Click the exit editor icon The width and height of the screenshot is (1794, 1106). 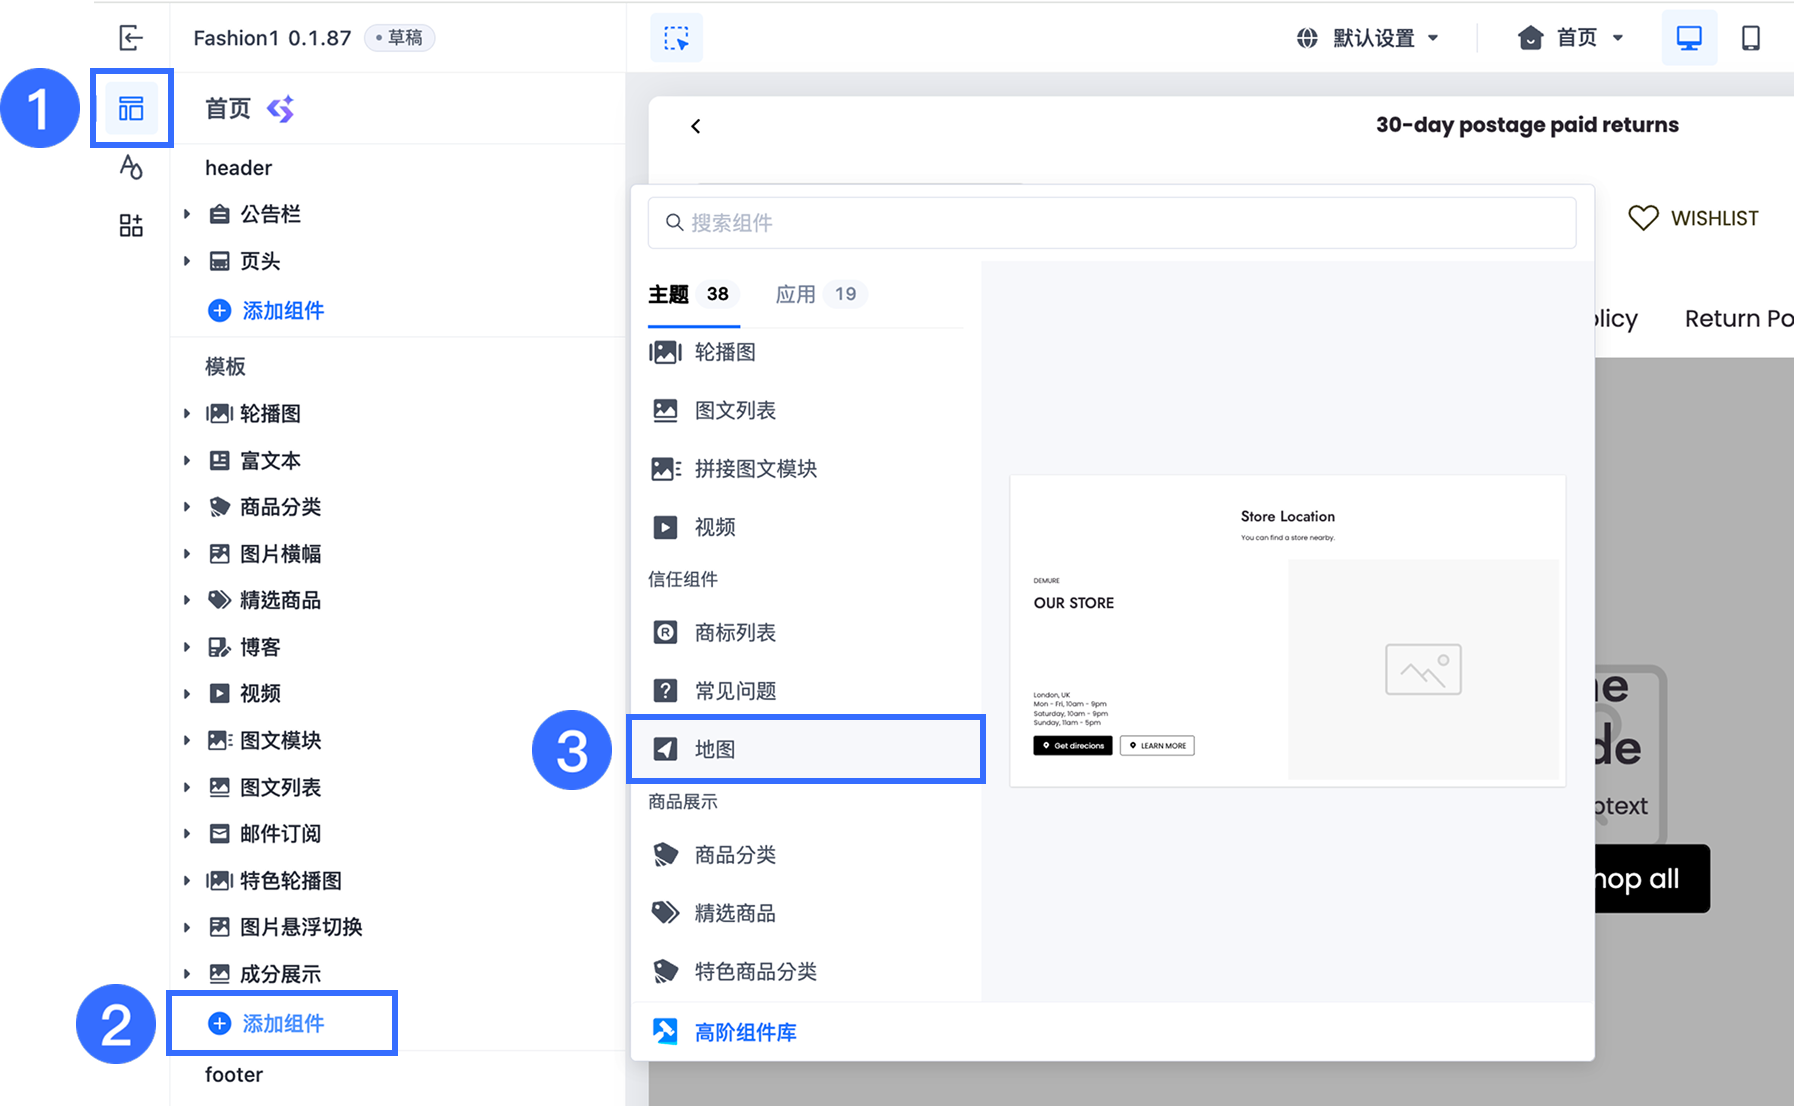(131, 38)
